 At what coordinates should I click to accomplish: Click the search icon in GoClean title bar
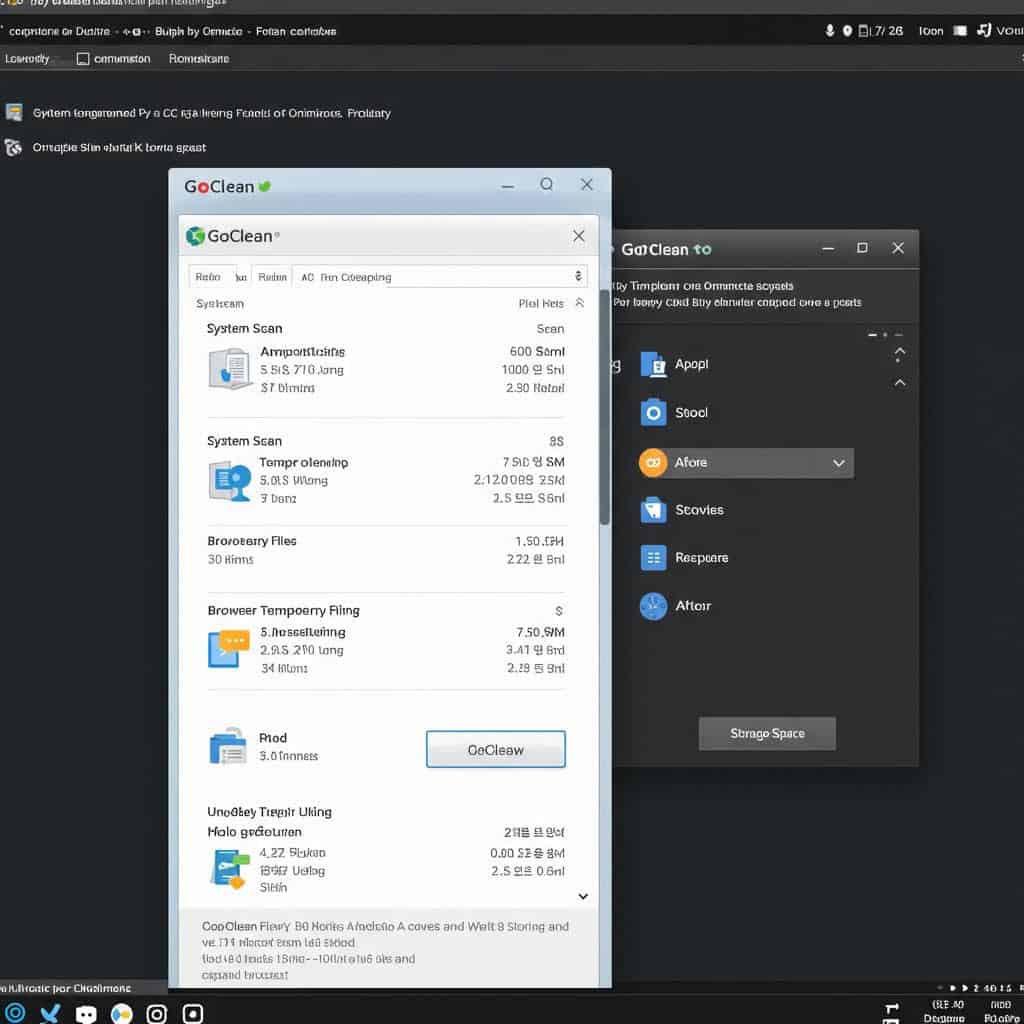pos(547,185)
